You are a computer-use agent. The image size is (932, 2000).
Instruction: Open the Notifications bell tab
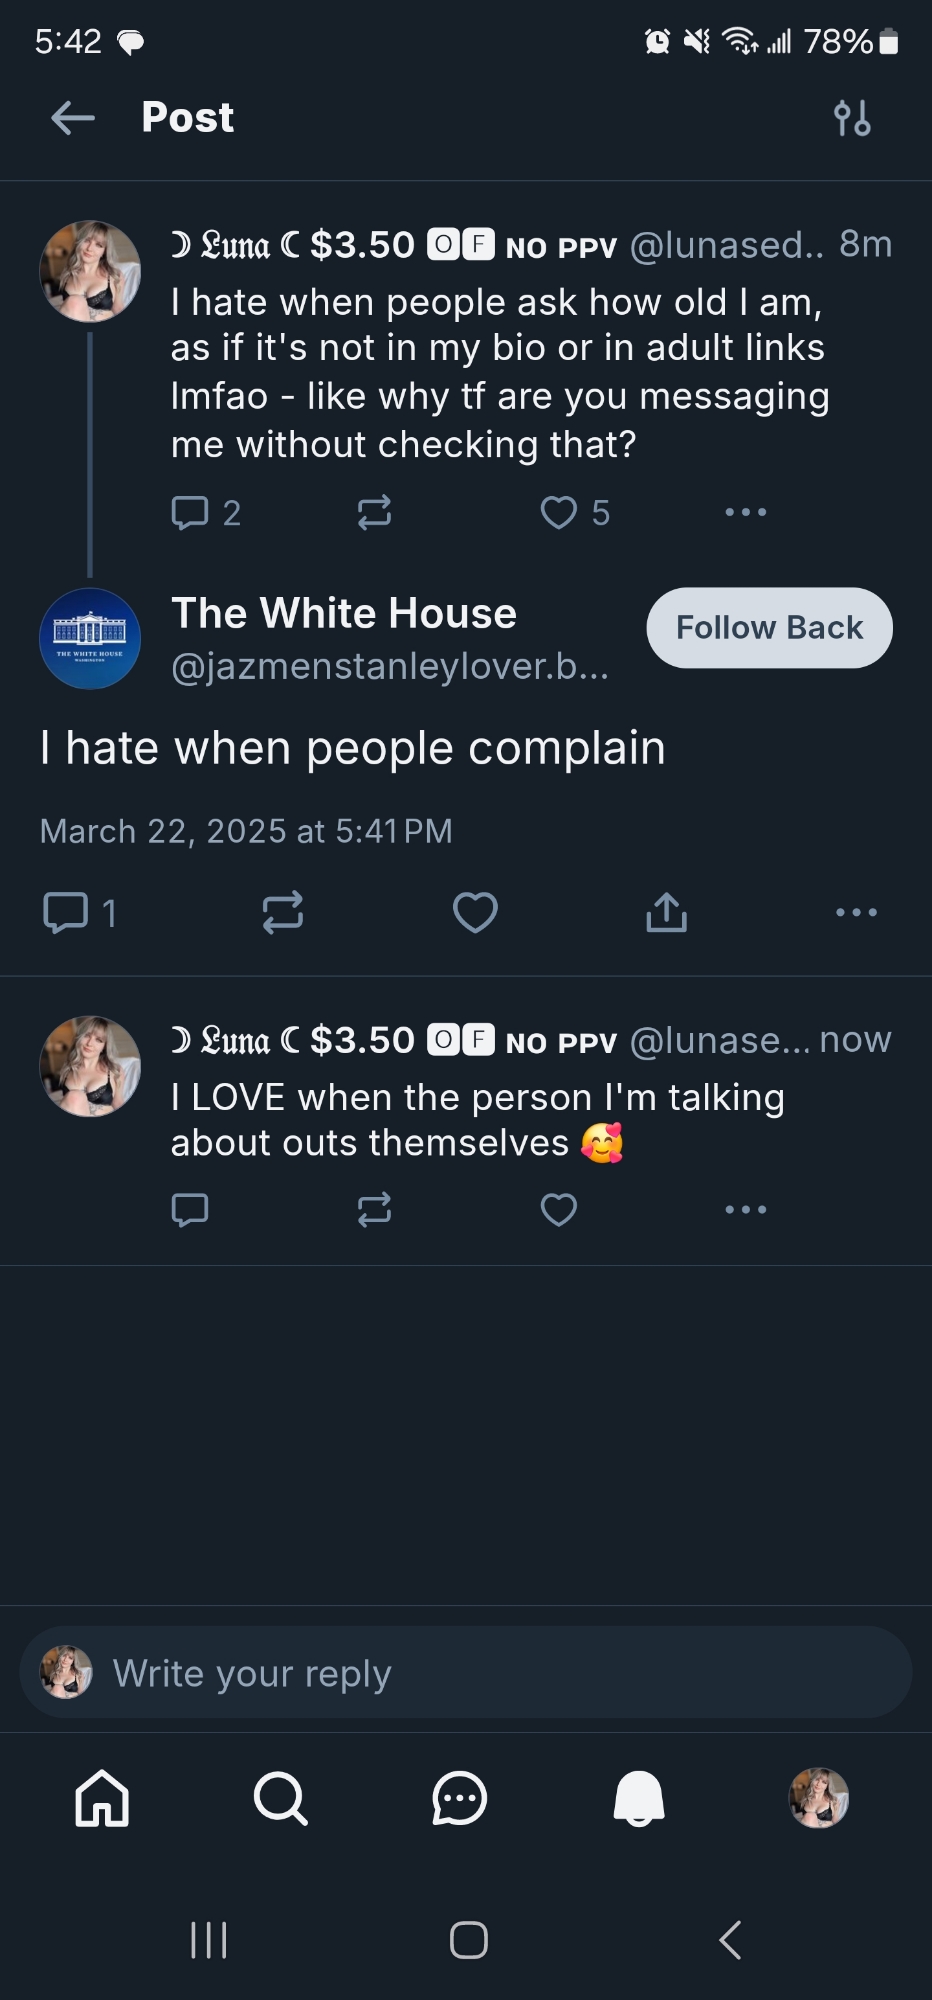point(639,1798)
